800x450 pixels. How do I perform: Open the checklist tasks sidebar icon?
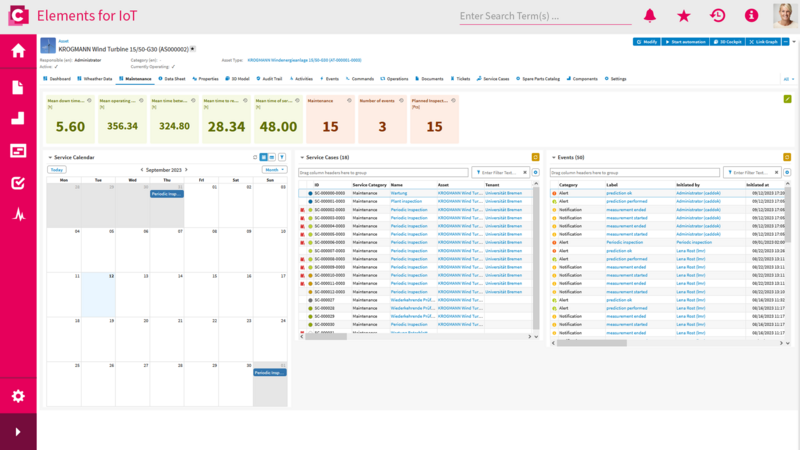18,183
